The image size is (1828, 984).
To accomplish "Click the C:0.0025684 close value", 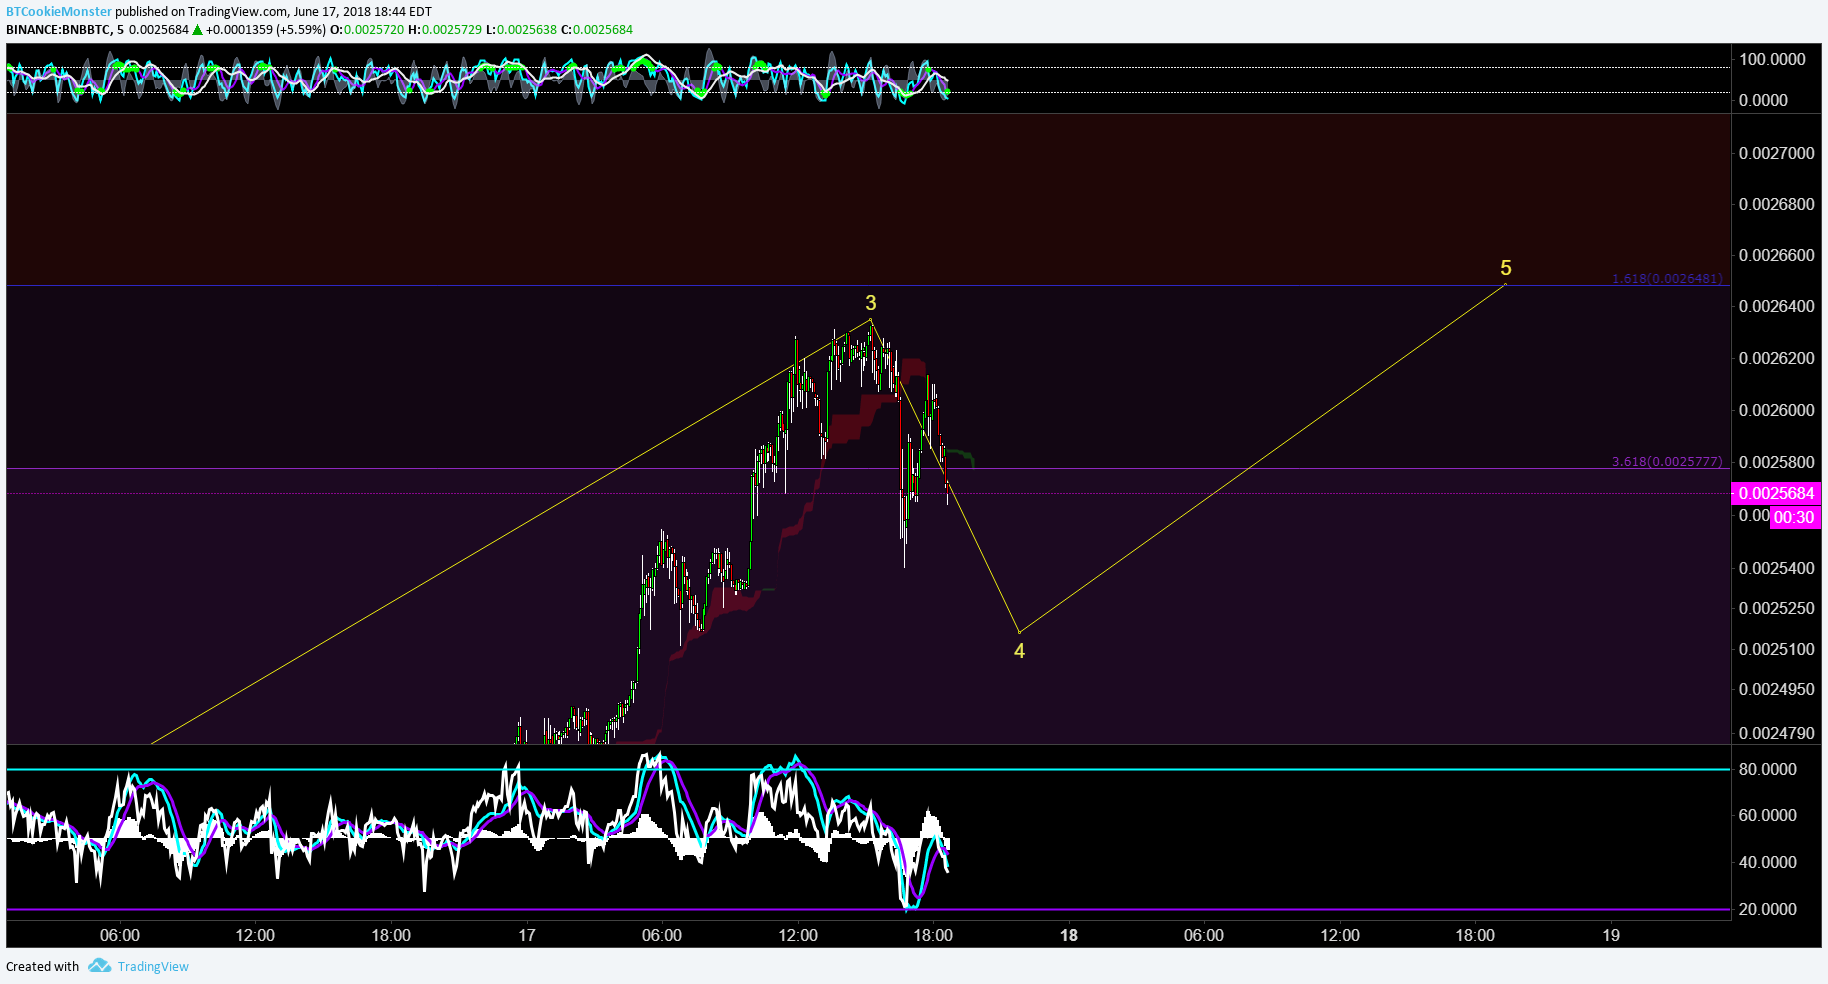I will click(x=597, y=30).
